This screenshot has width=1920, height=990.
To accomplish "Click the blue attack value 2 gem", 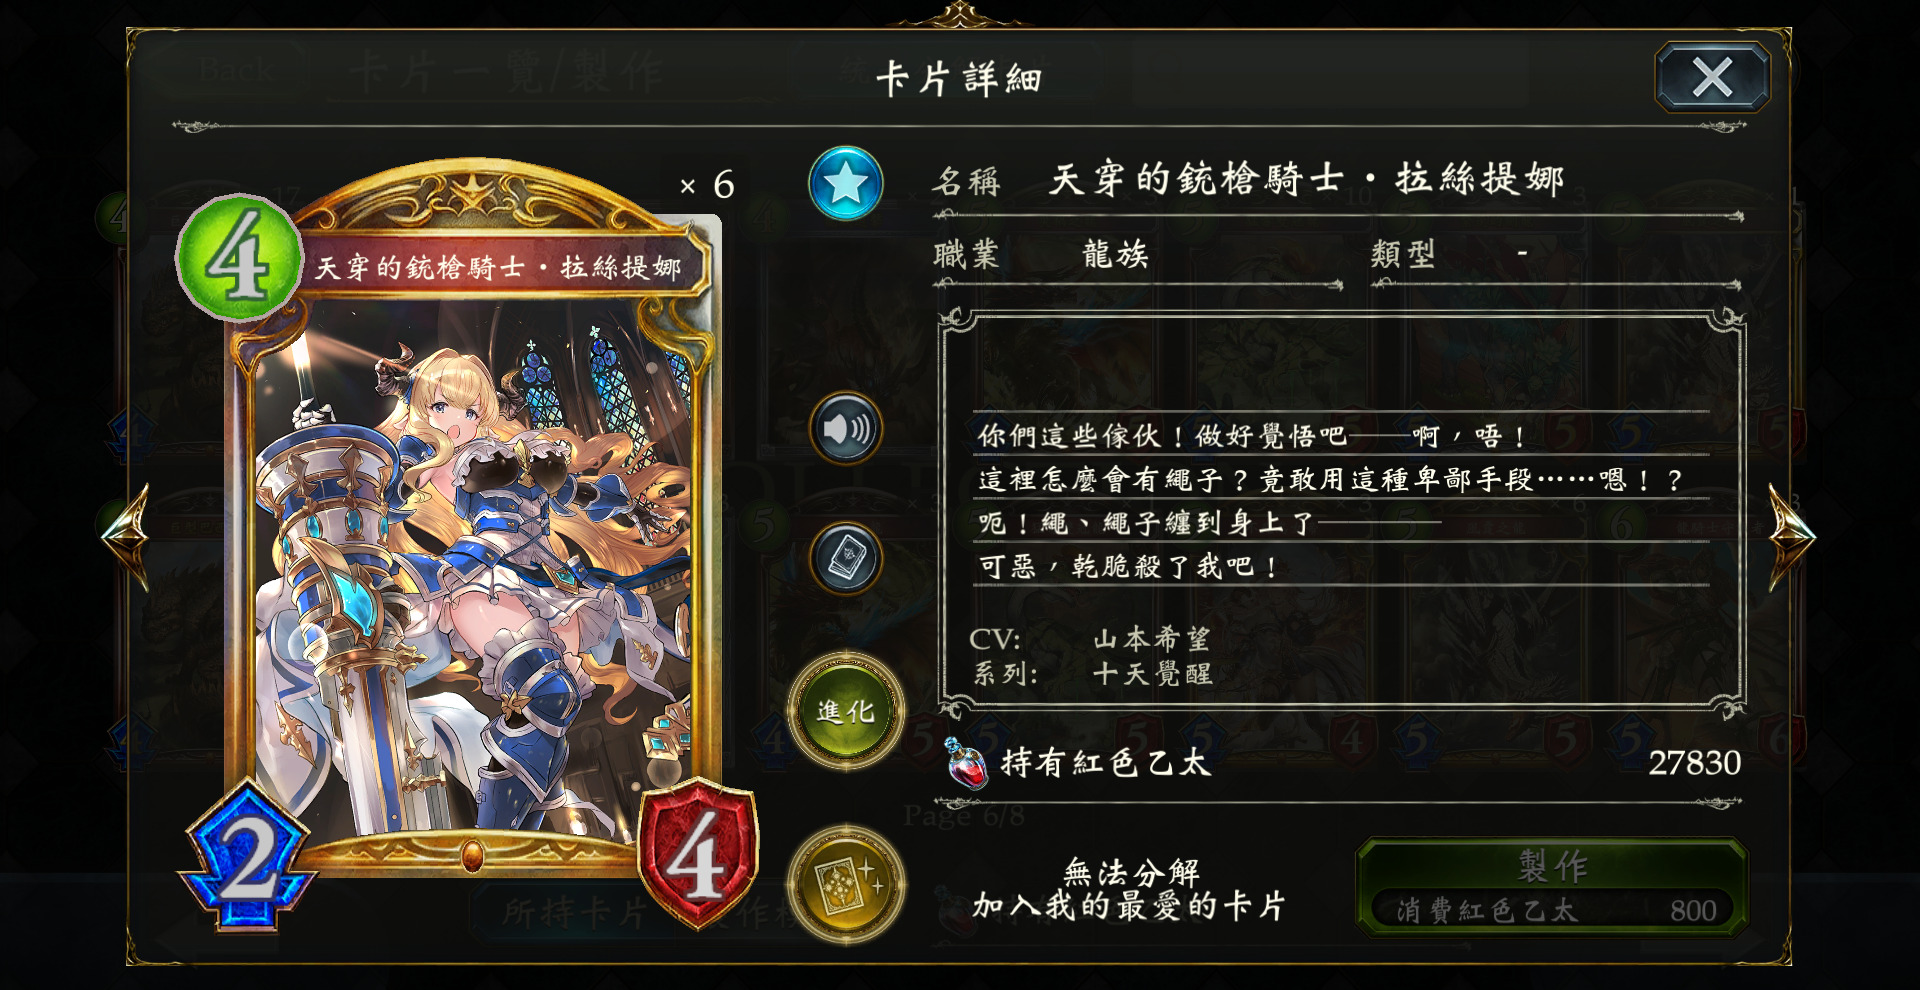I will (247, 858).
